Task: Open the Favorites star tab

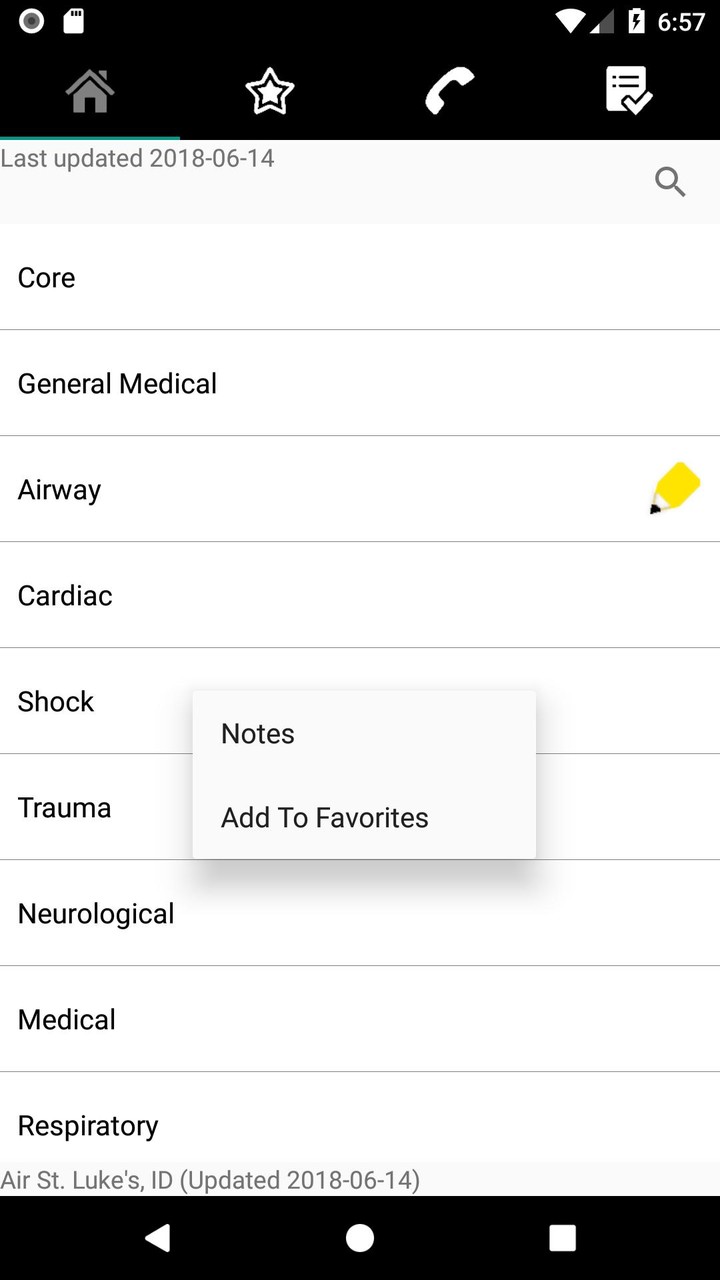Action: [270, 91]
